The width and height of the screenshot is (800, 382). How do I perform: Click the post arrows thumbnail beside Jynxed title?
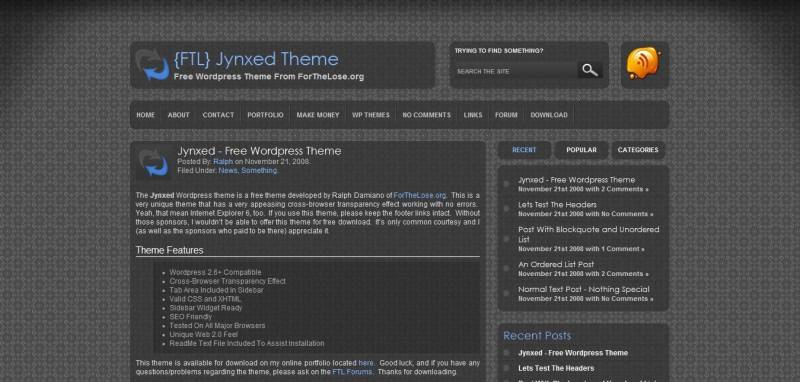point(154,163)
